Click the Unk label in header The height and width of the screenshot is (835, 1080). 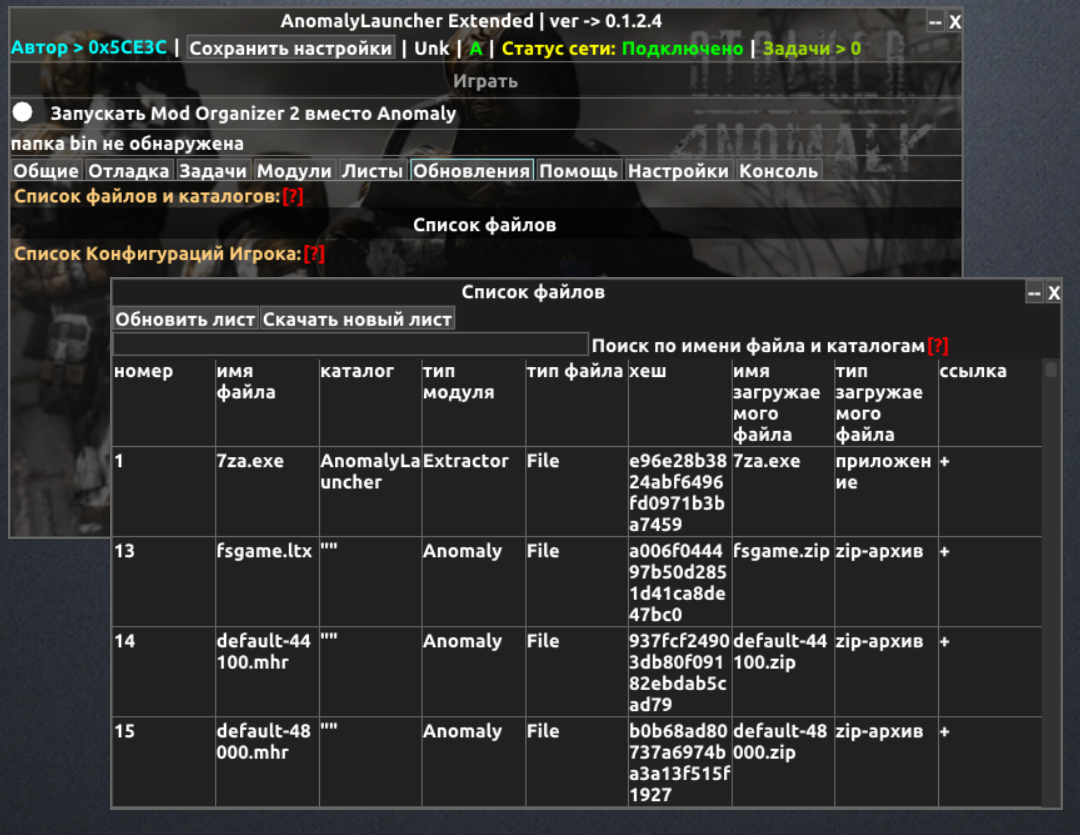click(431, 48)
